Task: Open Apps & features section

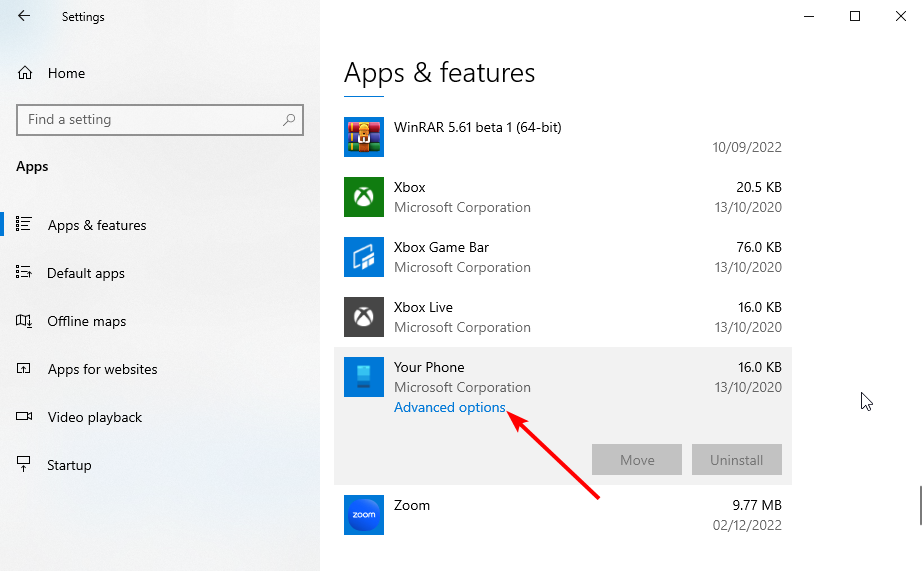Action: [x=97, y=225]
